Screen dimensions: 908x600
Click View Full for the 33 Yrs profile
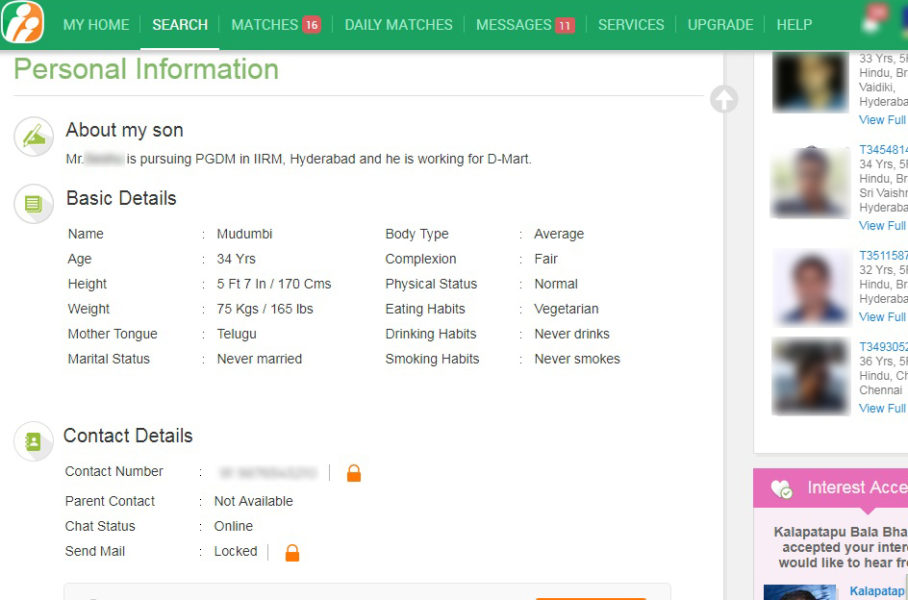point(883,120)
